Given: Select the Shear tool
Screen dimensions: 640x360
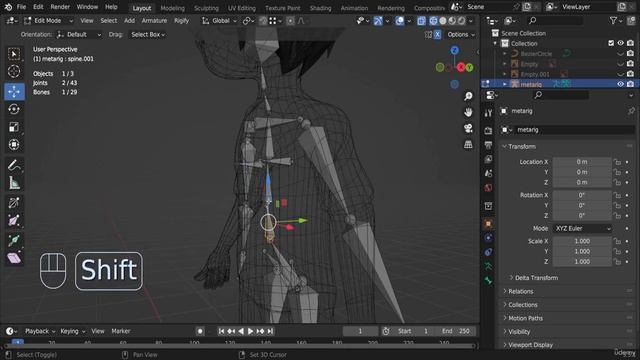Looking at the screenshot, I should 14,258.
